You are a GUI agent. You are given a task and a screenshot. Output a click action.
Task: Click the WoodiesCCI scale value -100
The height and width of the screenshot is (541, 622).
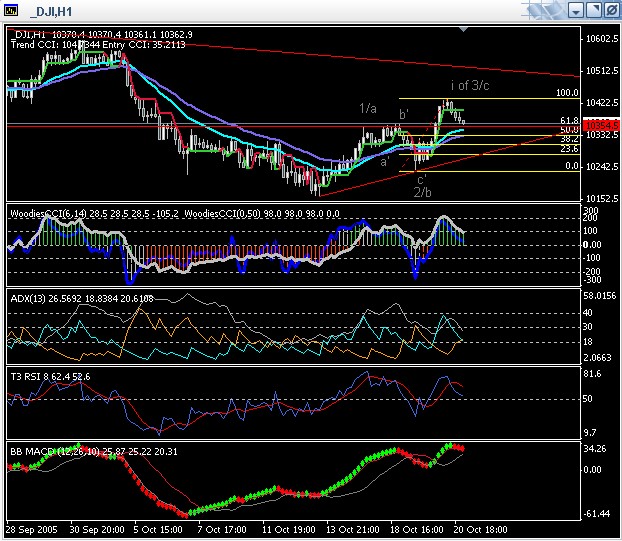pyautogui.click(x=591, y=258)
